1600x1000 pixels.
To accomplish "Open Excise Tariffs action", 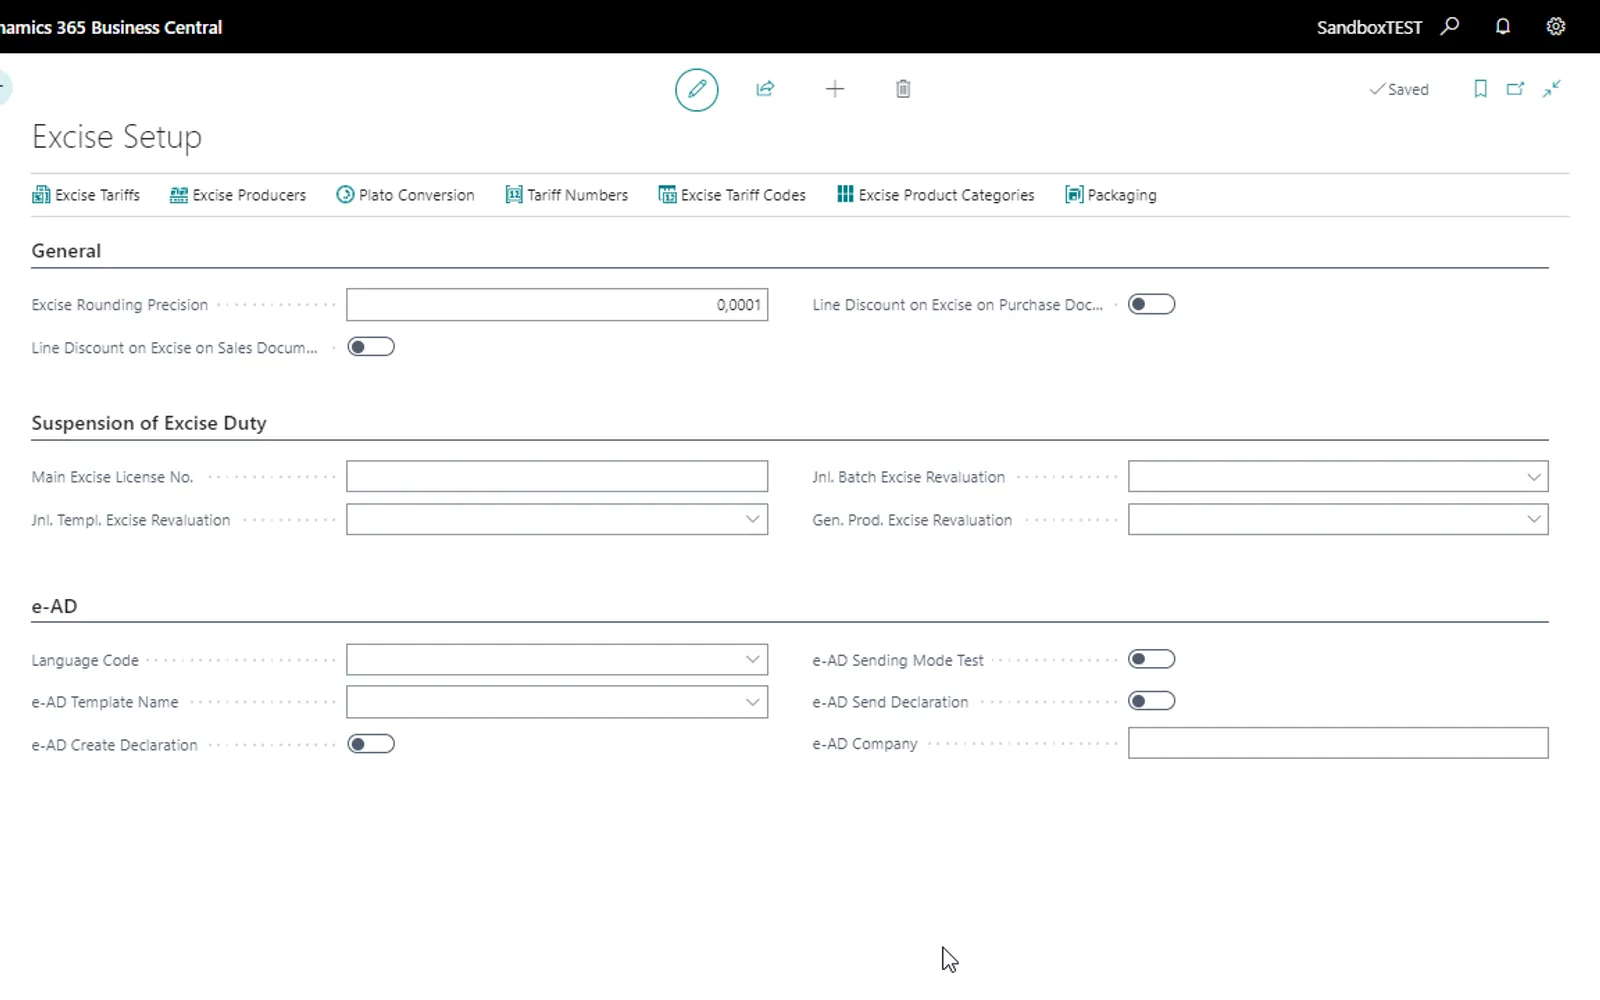I will pos(86,195).
